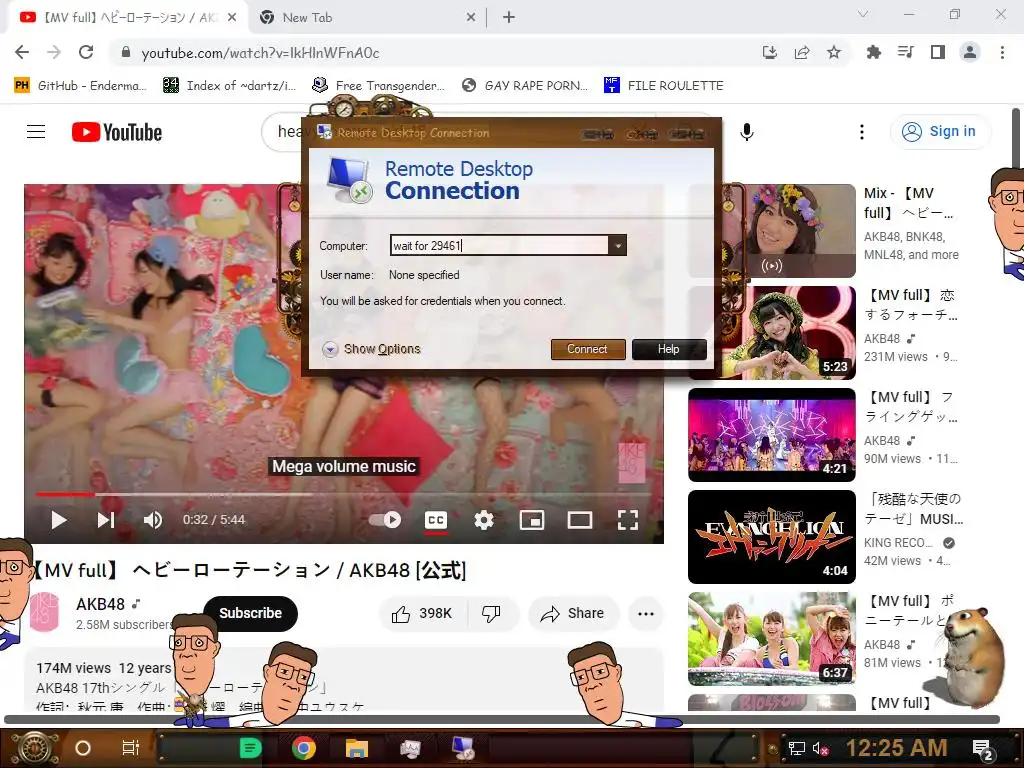This screenshot has height=768, width=1024.
Task: Open a new Chrome tab with plus
Action: pos(509,18)
